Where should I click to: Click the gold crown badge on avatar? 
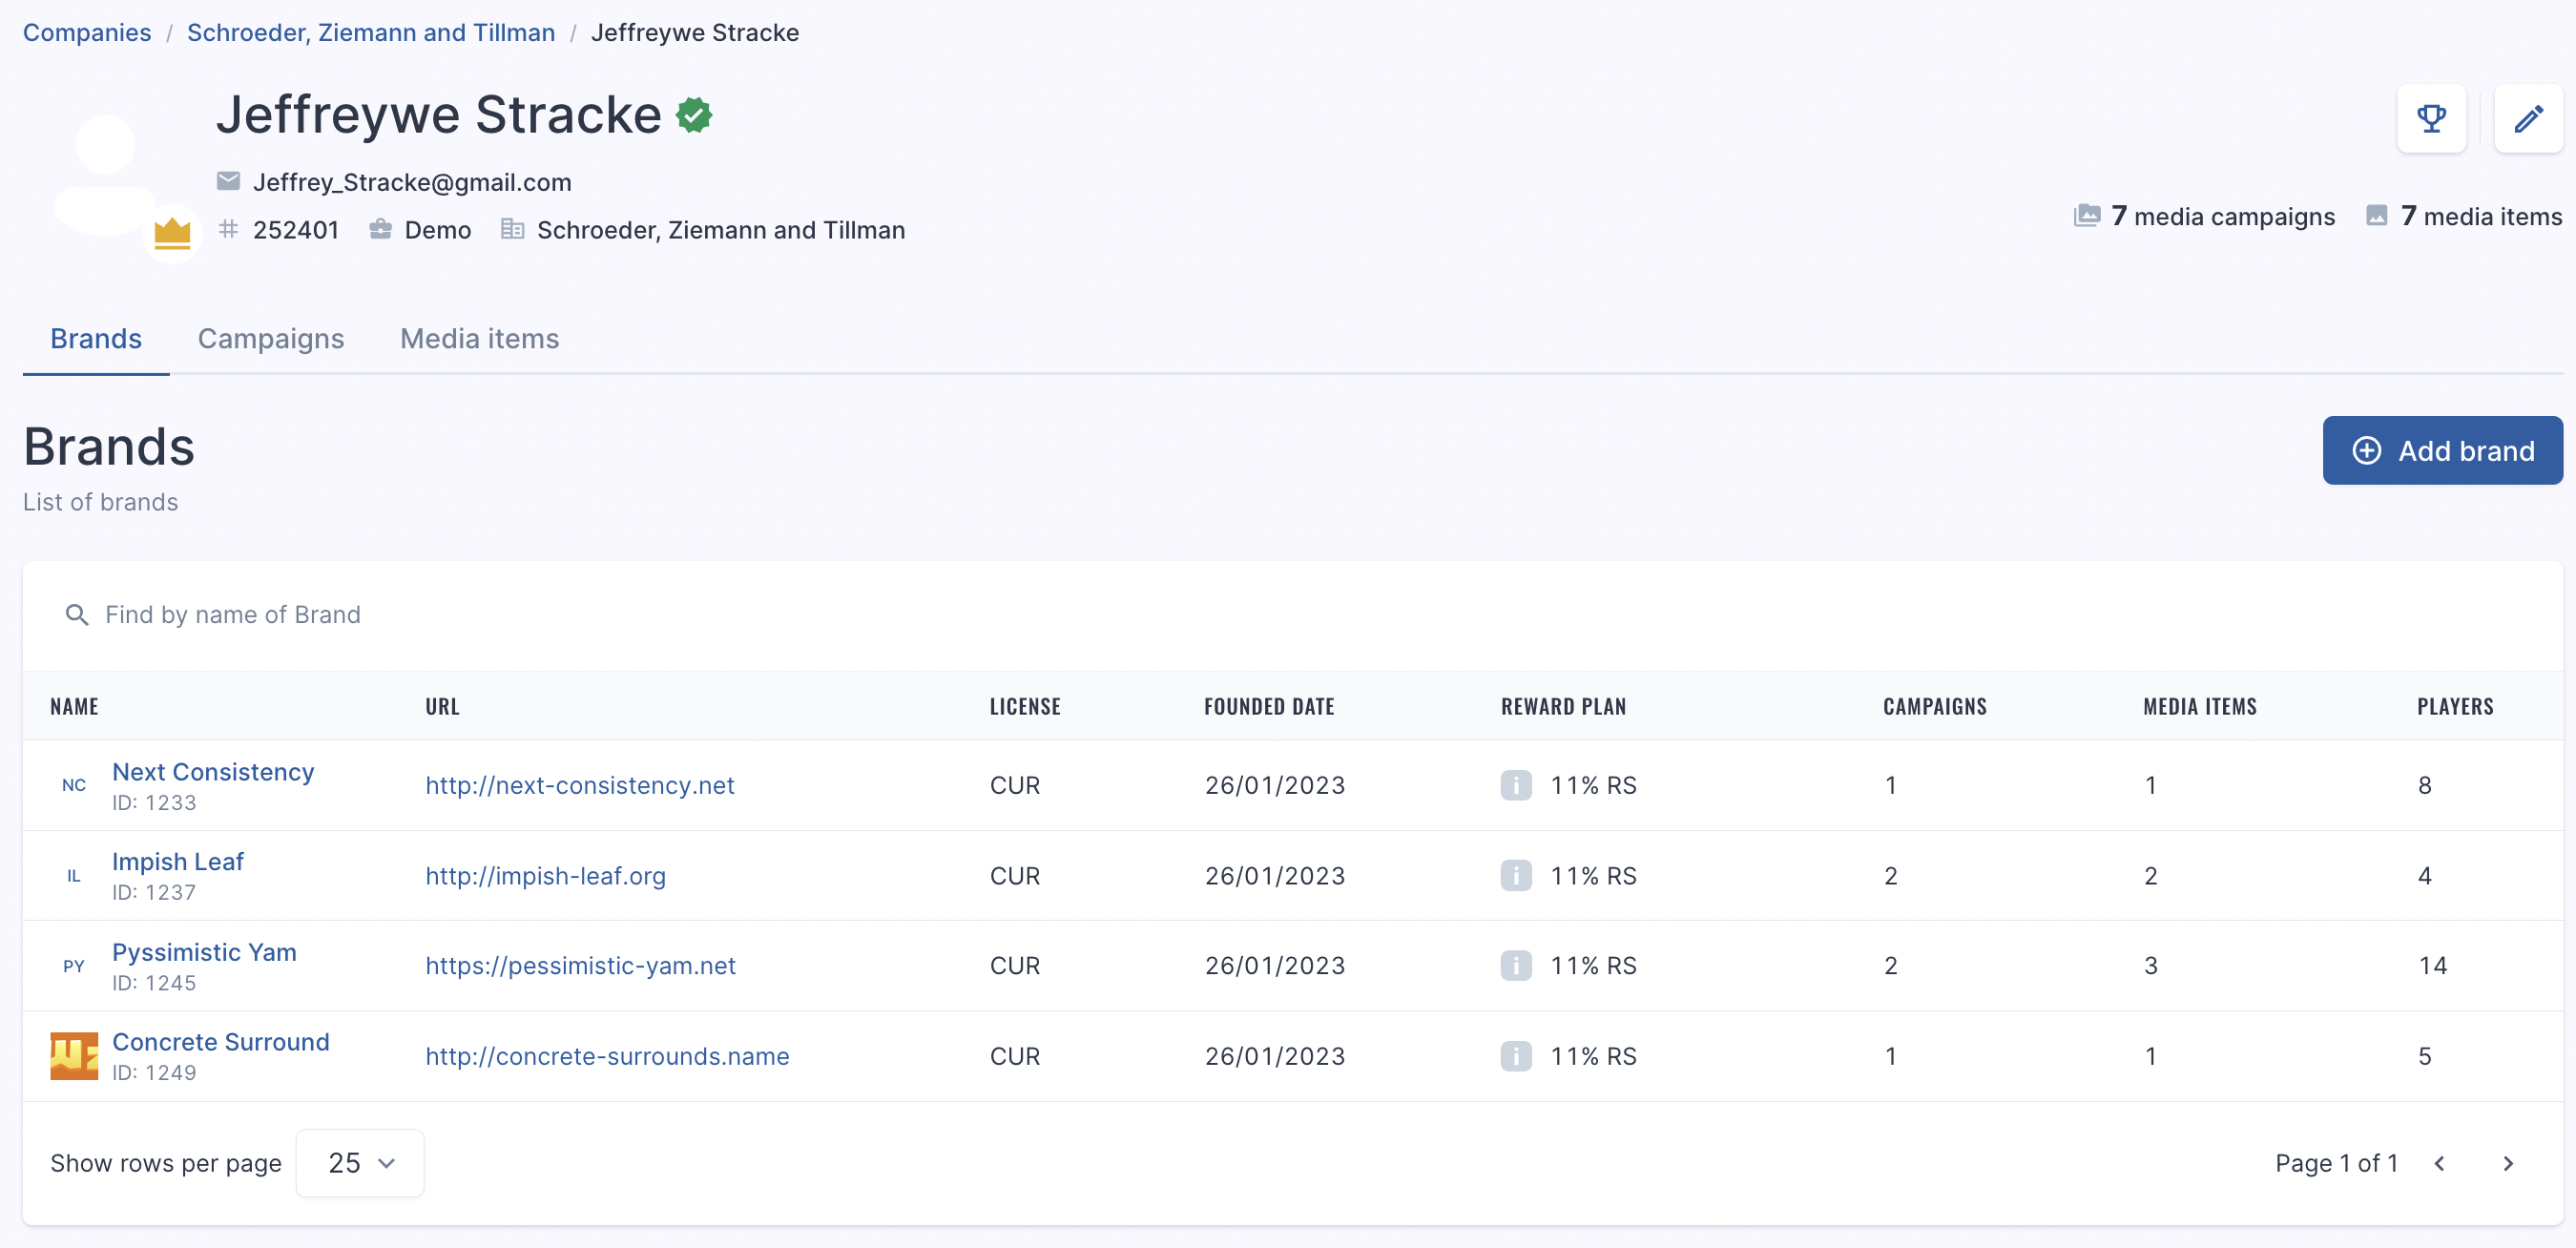(172, 234)
